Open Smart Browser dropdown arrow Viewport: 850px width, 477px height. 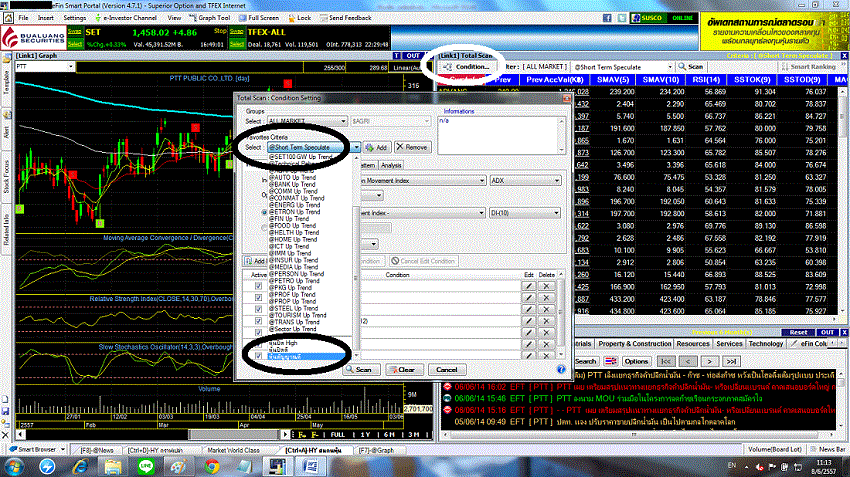63,449
